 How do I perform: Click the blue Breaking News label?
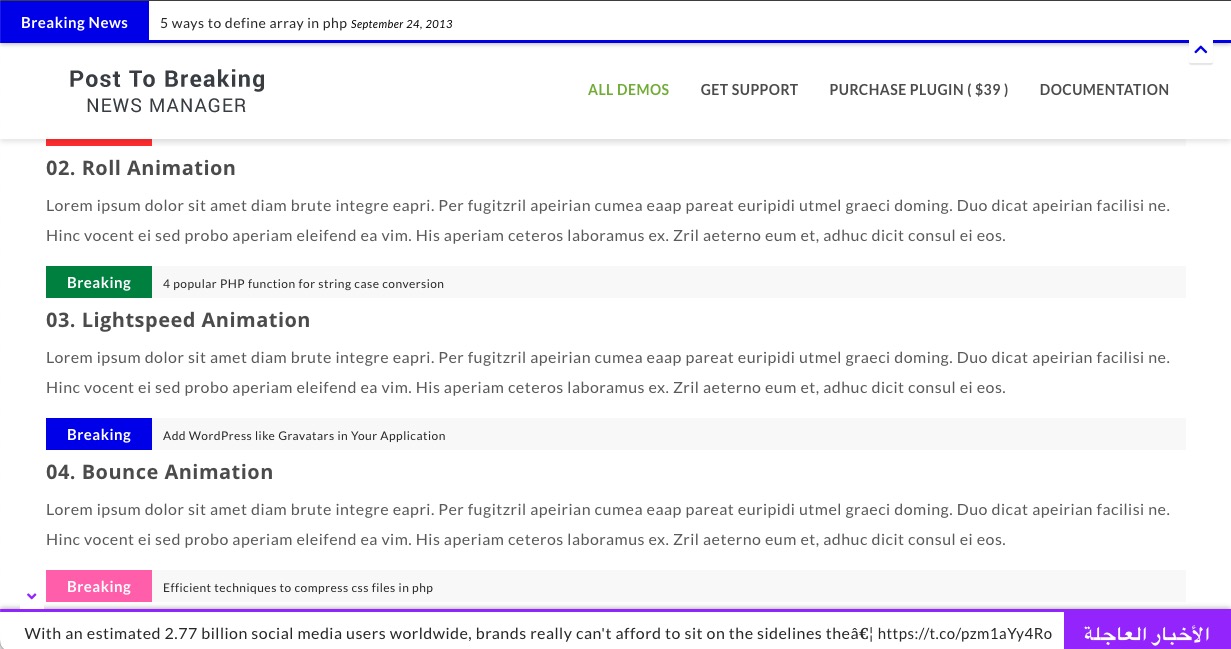74,22
